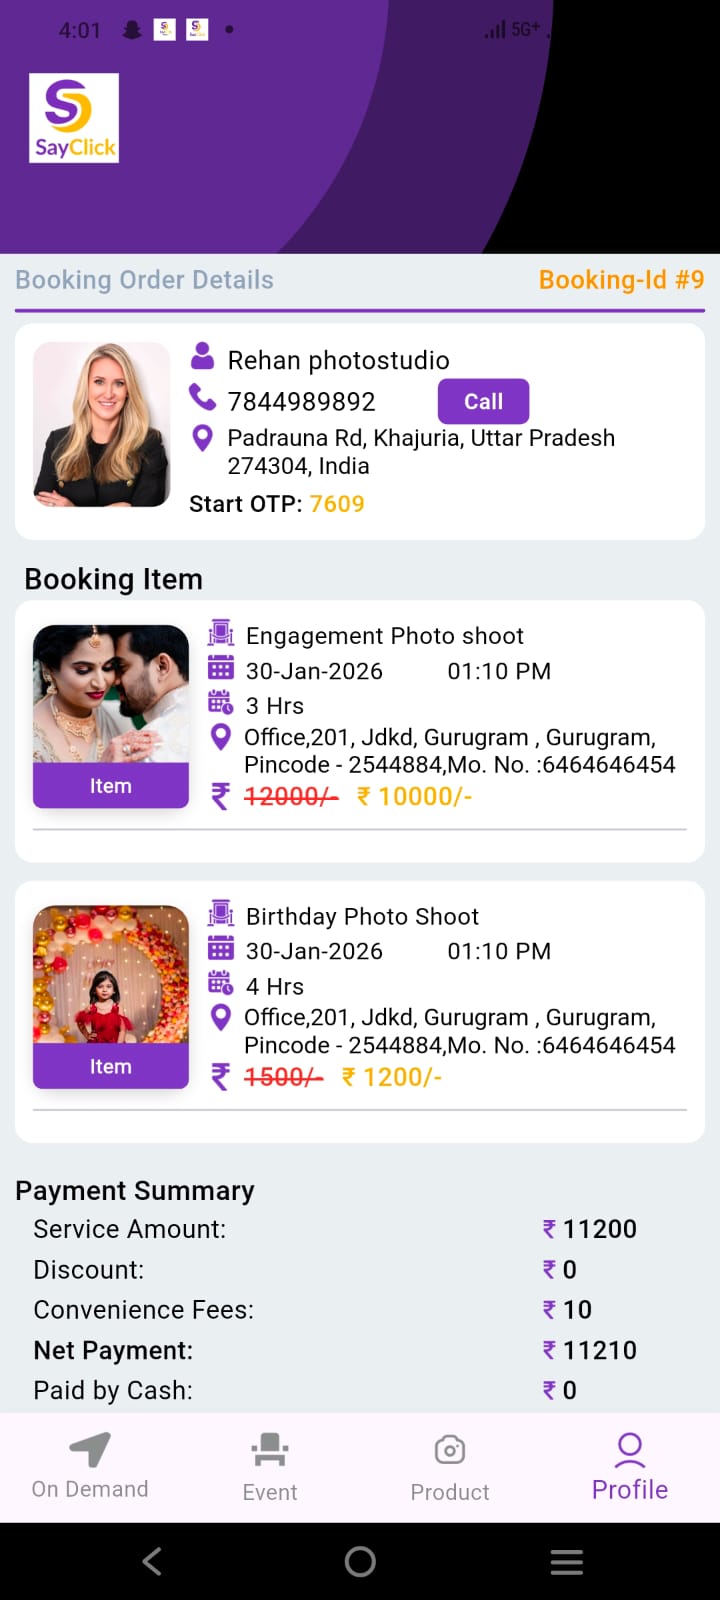Viewport: 720px width, 1600px height.
Task: Tap the Item button under Birthday photo
Action: pyautogui.click(x=111, y=1067)
